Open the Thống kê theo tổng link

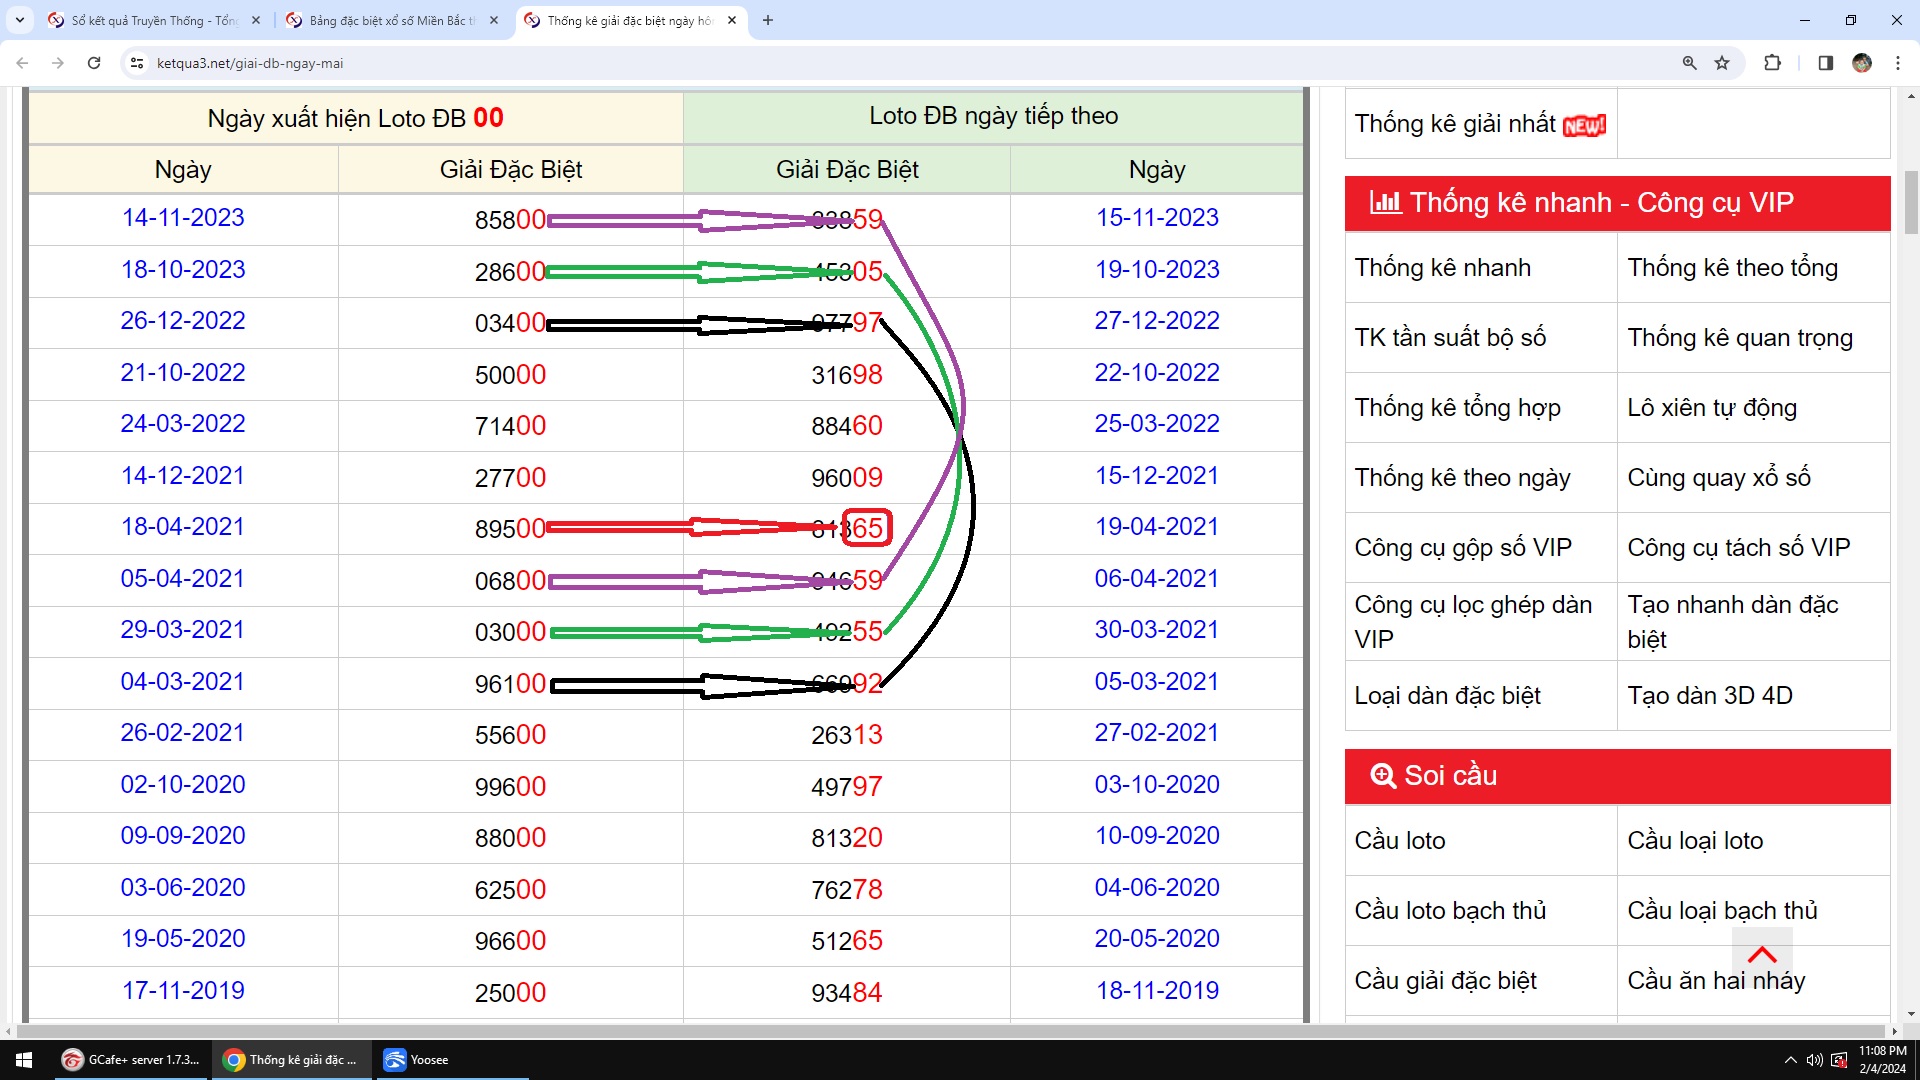[x=1732, y=268]
